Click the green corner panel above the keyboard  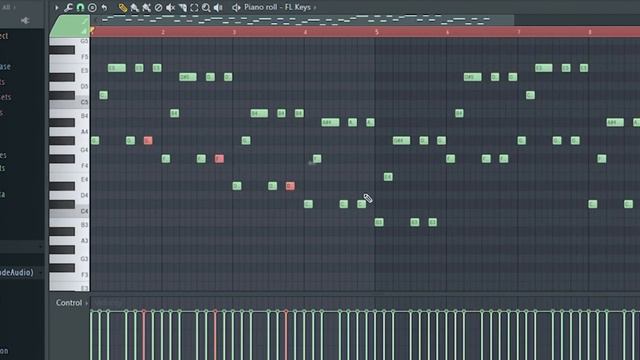[70, 26]
